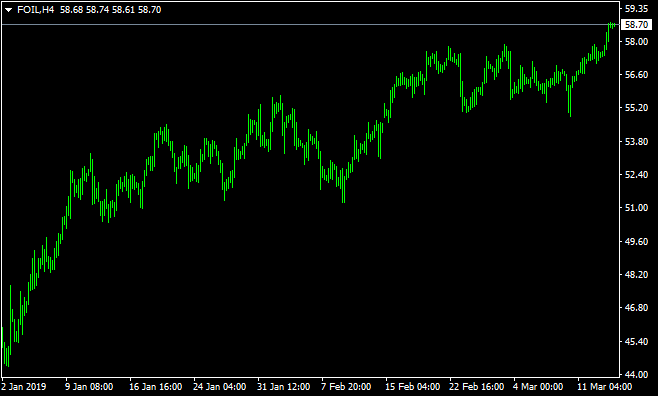Viewport: 658px width, 396px height.
Task: Click the 9 Jan 08:00 time label
Action: click(89, 386)
